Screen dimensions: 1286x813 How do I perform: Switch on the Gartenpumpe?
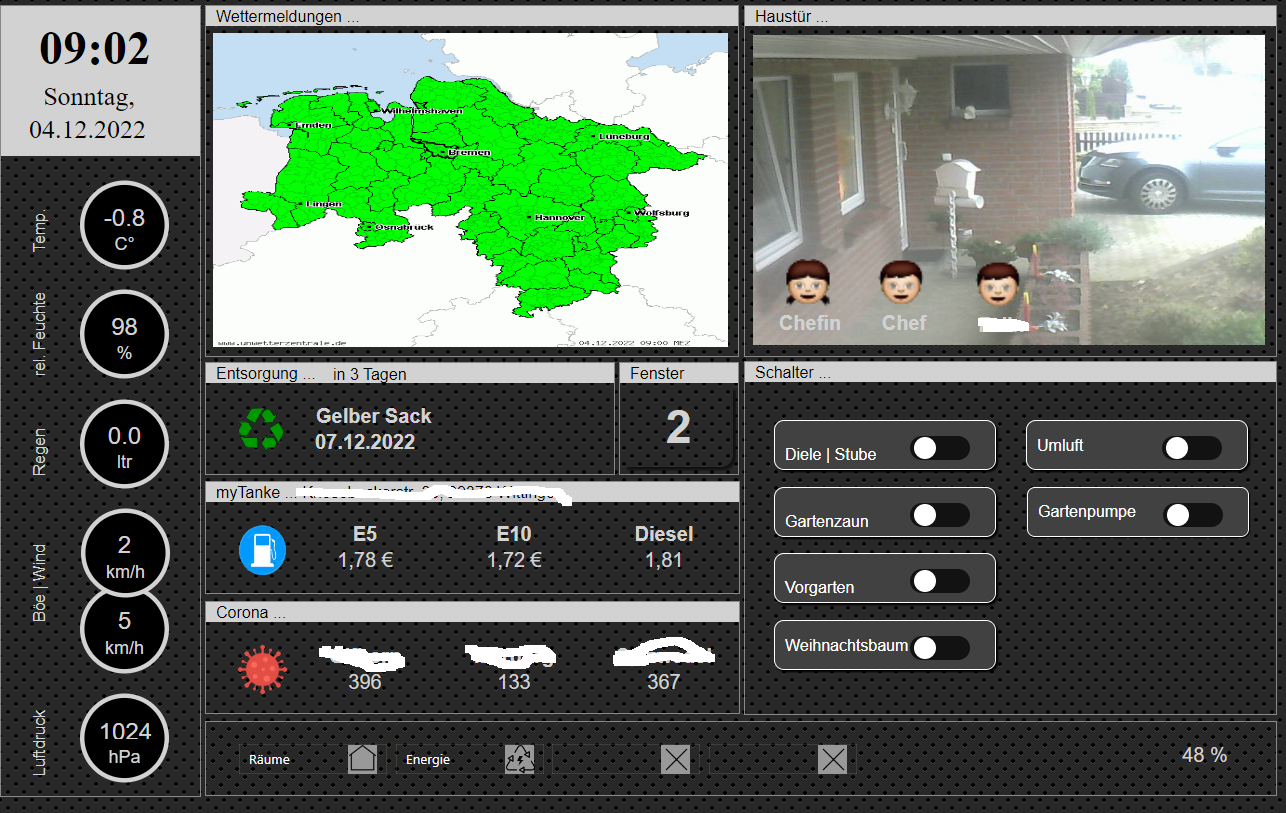(x=1192, y=515)
